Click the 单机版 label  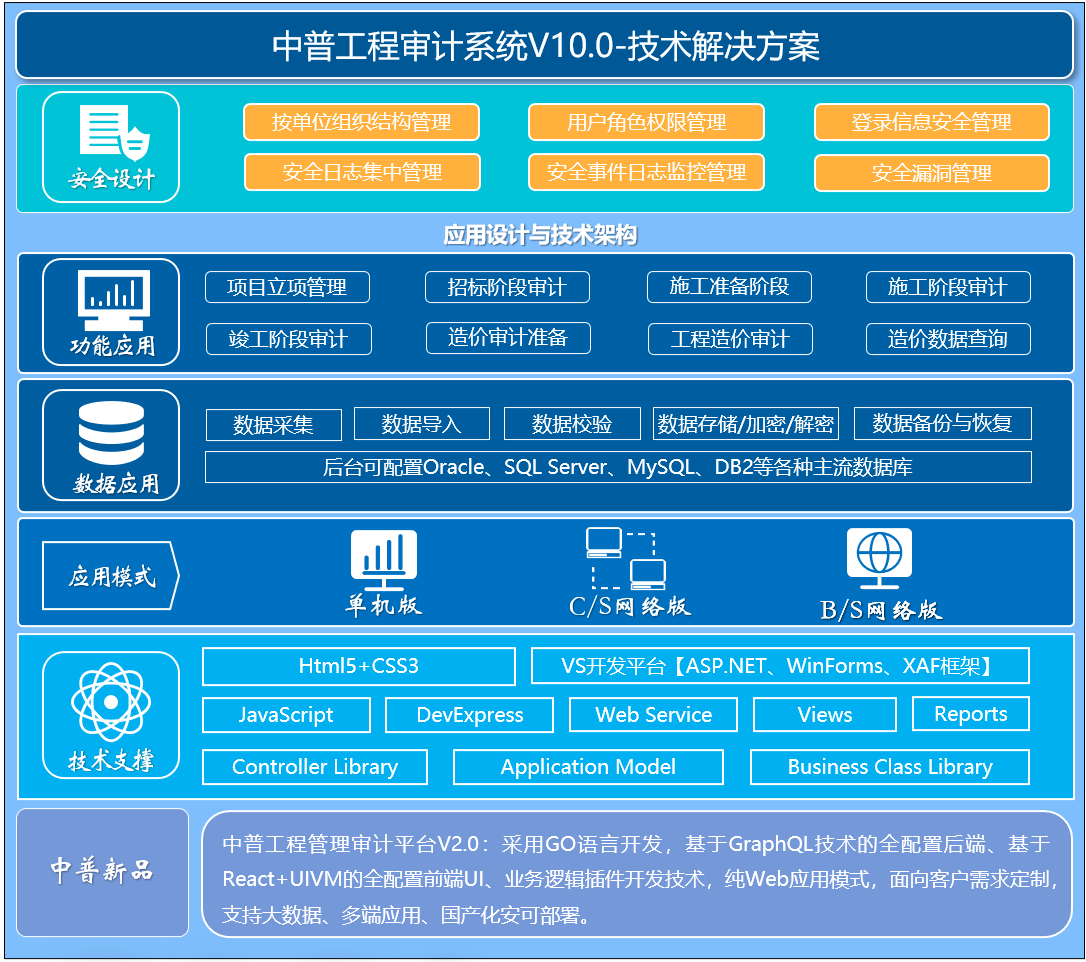384,605
